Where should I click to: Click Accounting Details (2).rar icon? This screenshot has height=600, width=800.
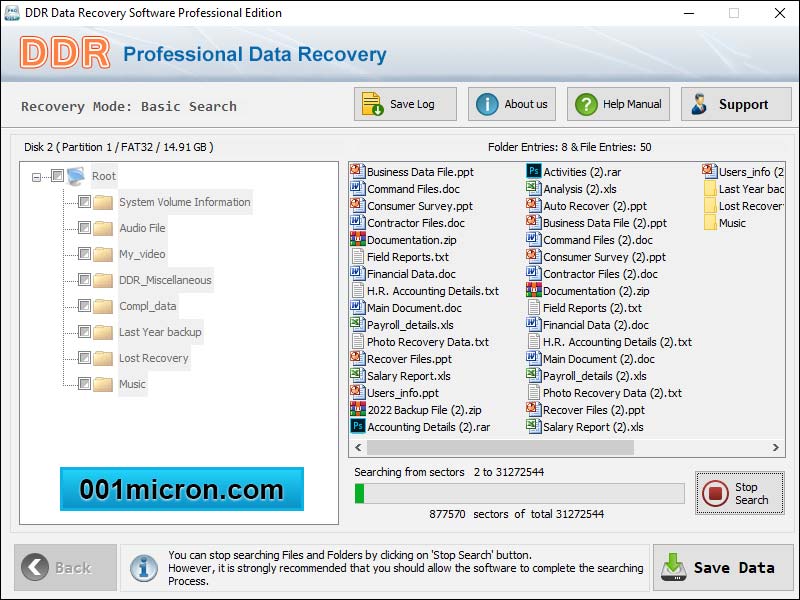point(358,426)
